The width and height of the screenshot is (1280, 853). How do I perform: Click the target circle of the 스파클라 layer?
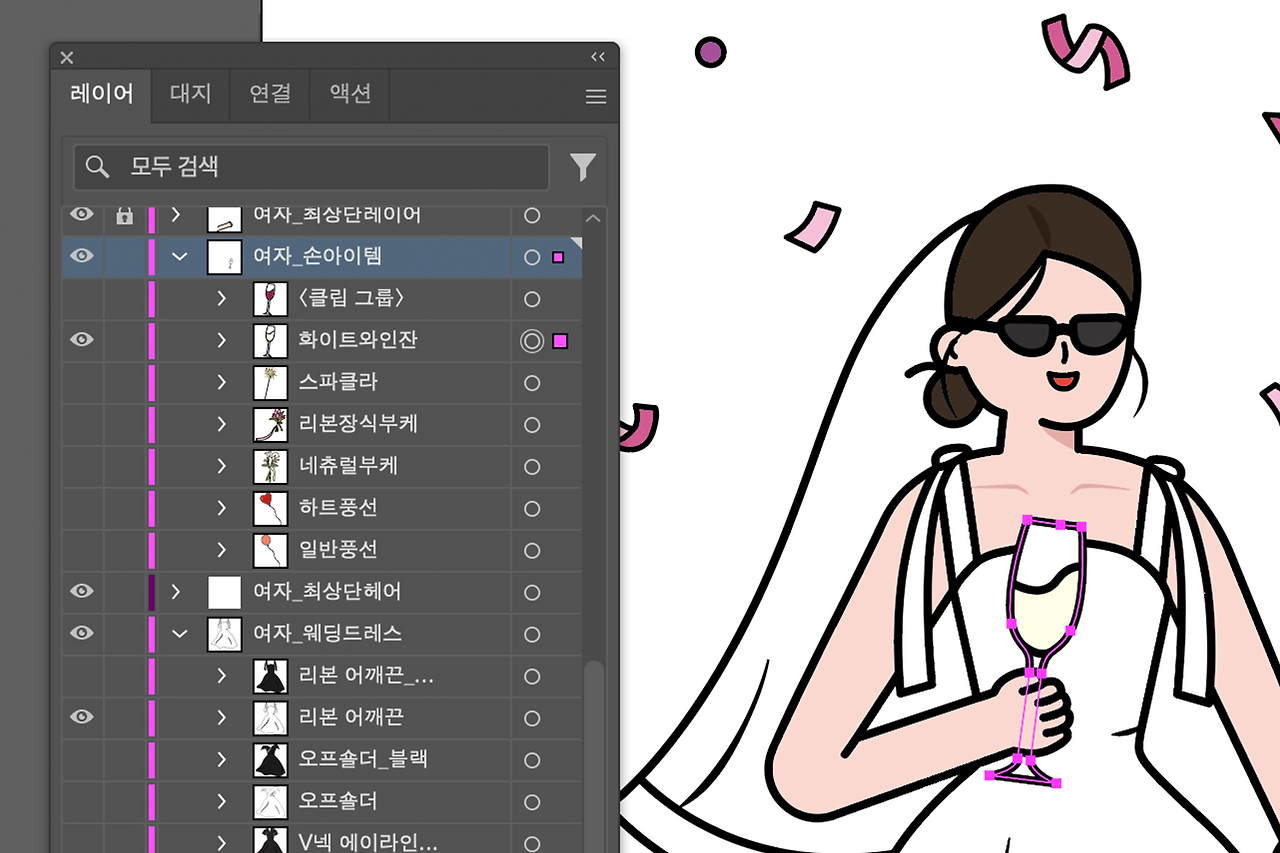click(x=531, y=382)
